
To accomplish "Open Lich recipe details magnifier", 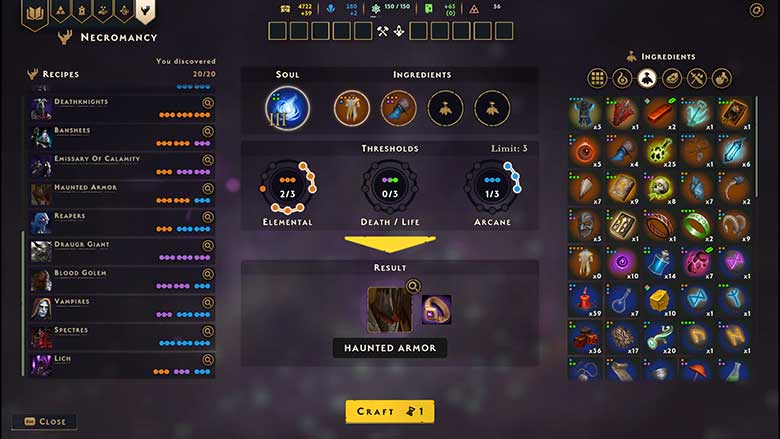I will coord(208,359).
